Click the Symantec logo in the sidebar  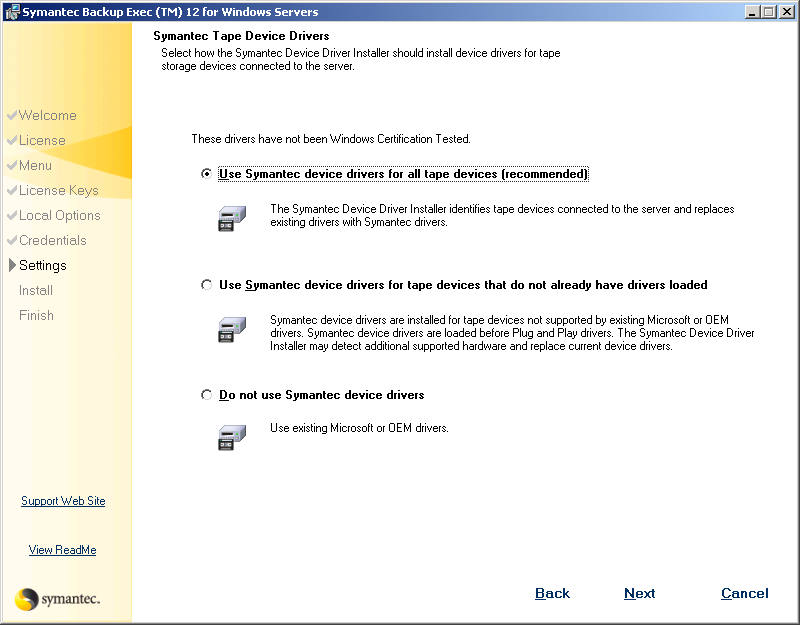[x=57, y=599]
